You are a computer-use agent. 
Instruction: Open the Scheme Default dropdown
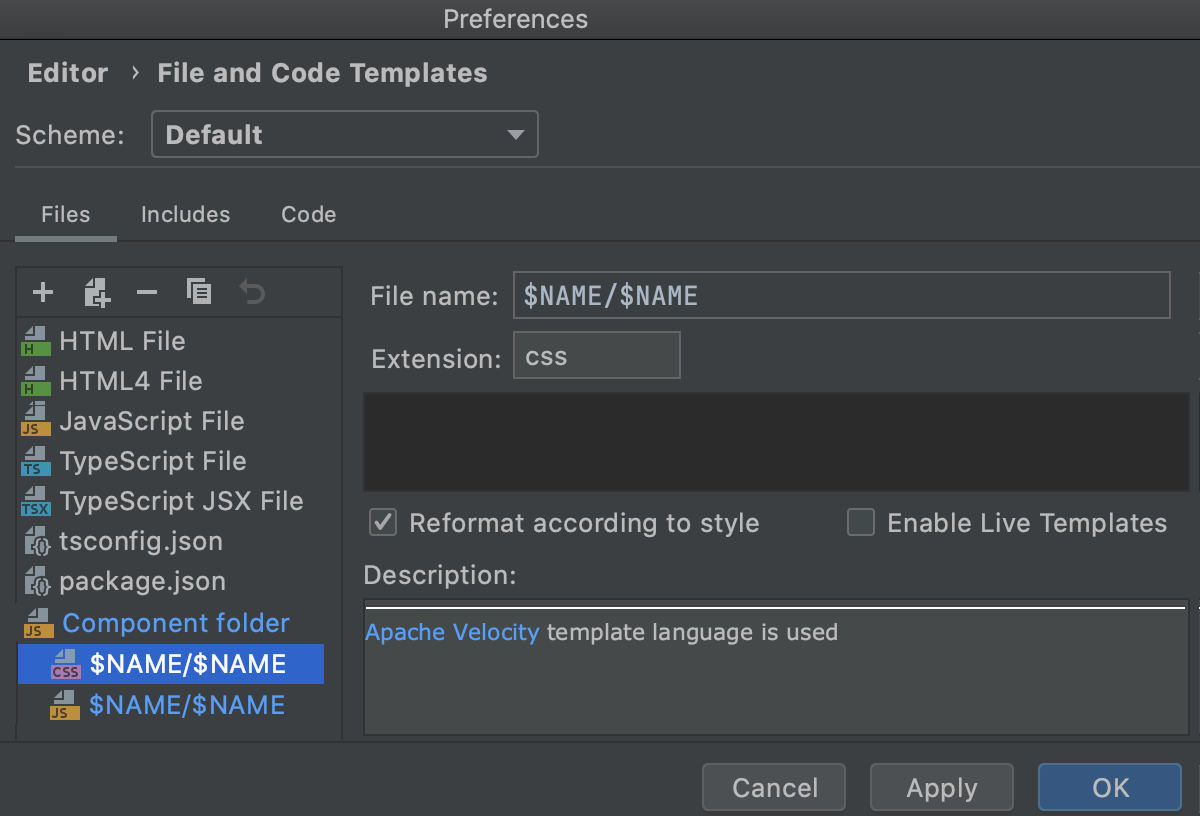click(344, 135)
